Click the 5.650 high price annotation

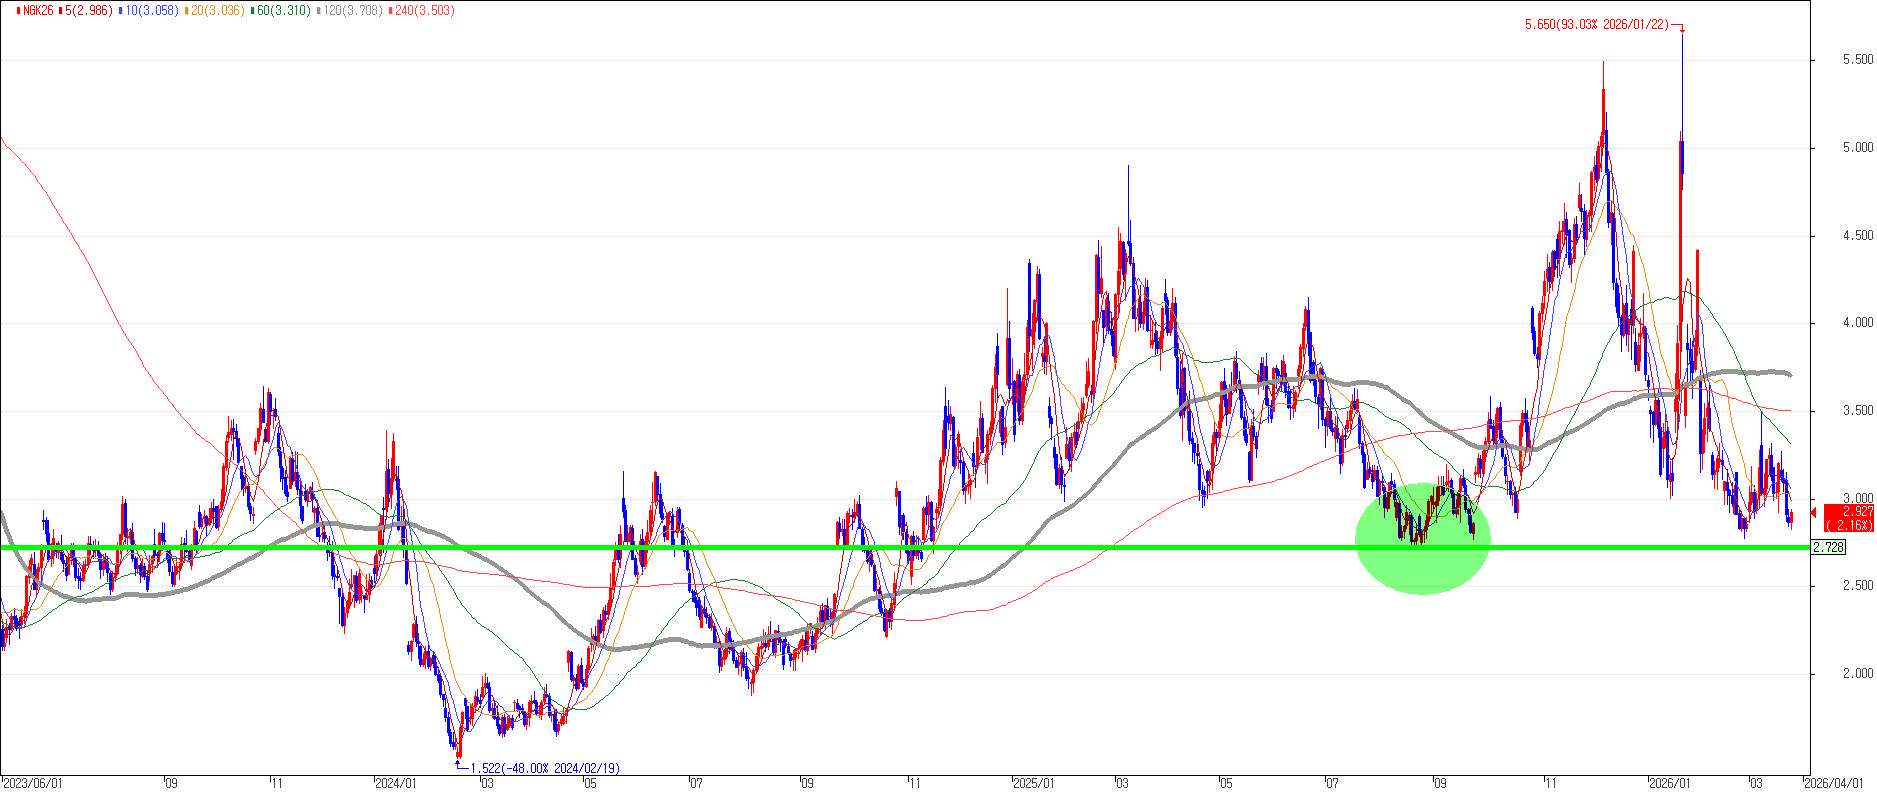1596,25
